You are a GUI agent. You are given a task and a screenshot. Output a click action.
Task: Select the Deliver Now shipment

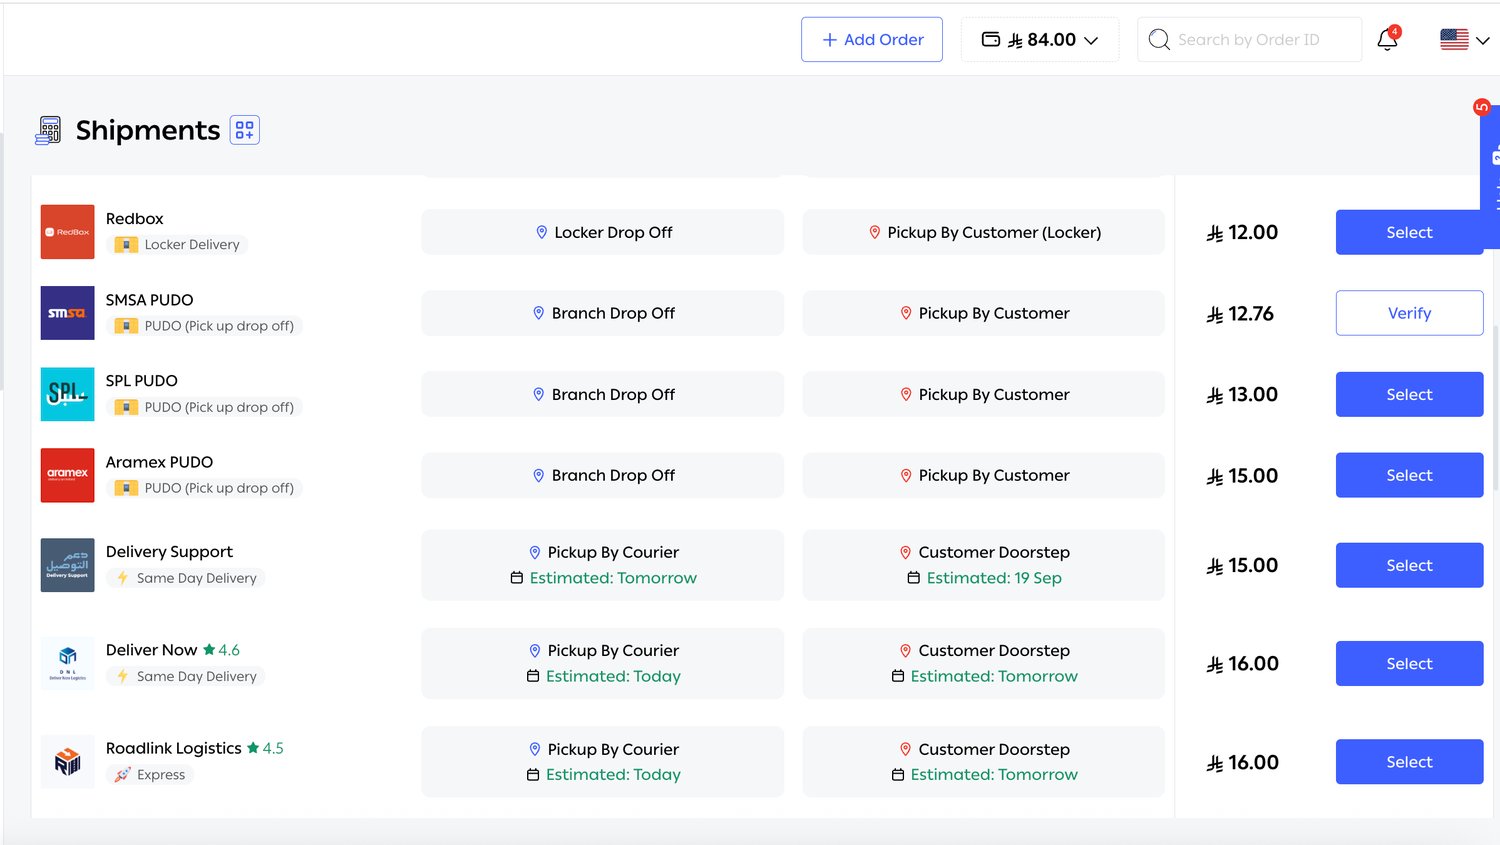click(x=1409, y=663)
